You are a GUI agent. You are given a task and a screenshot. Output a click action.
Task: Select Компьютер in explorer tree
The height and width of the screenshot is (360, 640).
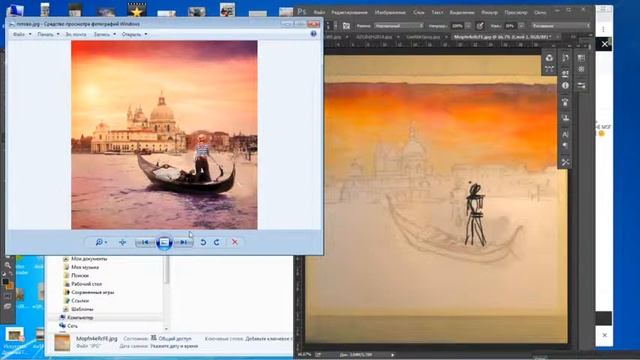pos(80,318)
